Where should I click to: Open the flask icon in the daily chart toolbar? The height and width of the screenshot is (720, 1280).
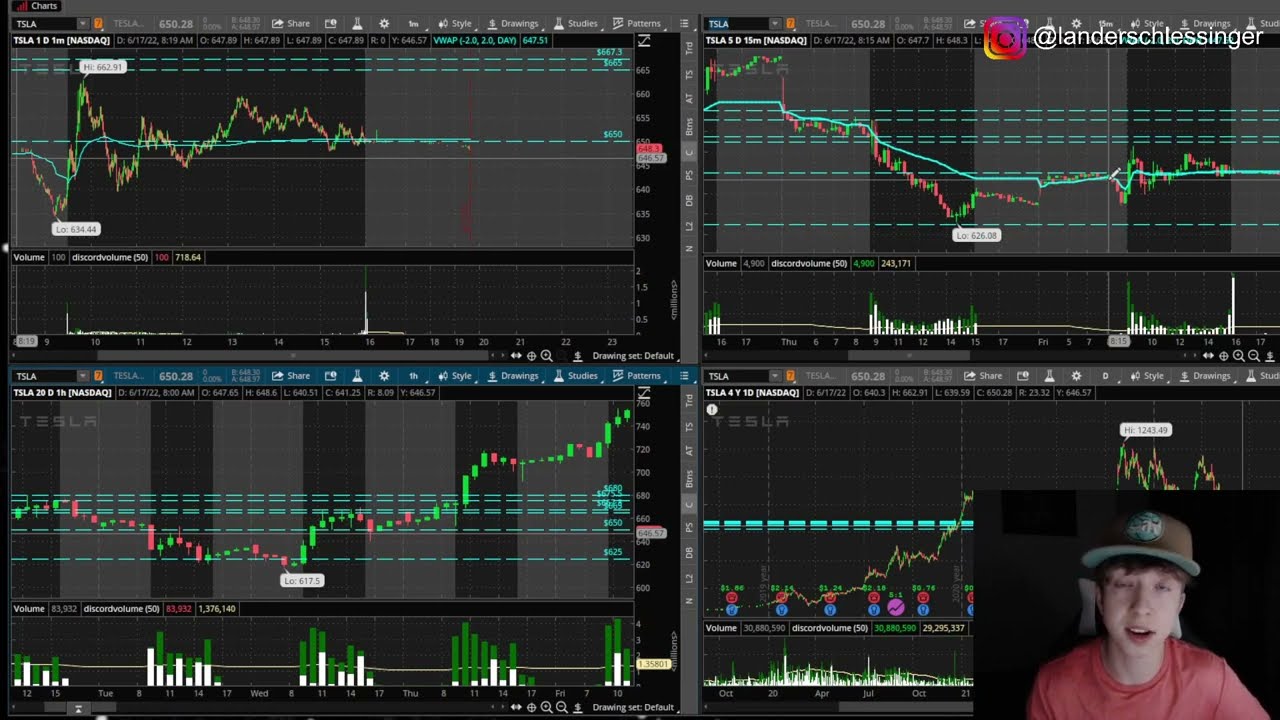click(x=1048, y=376)
